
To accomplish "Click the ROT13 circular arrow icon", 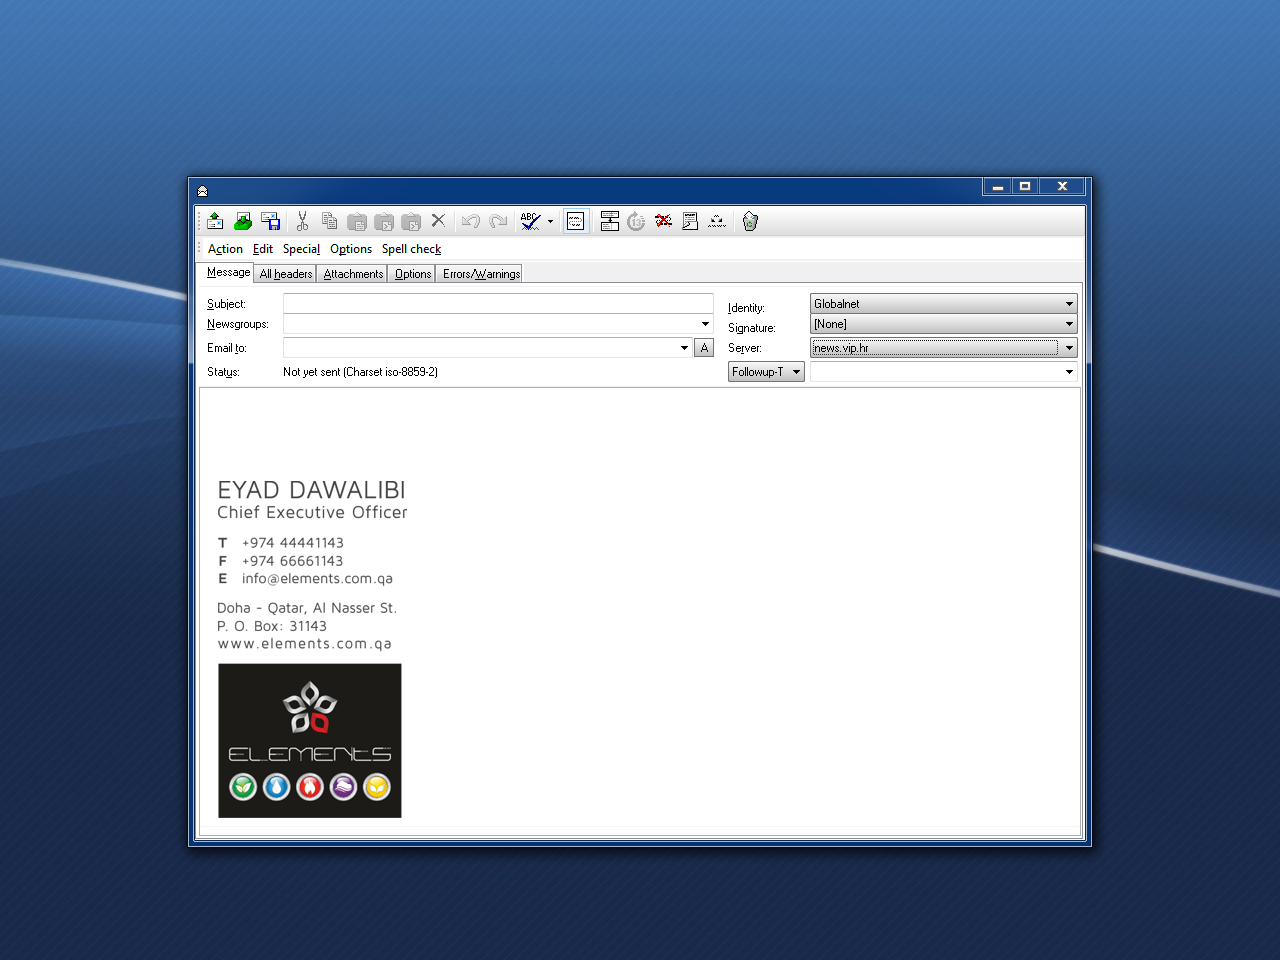I will (636, 221).
